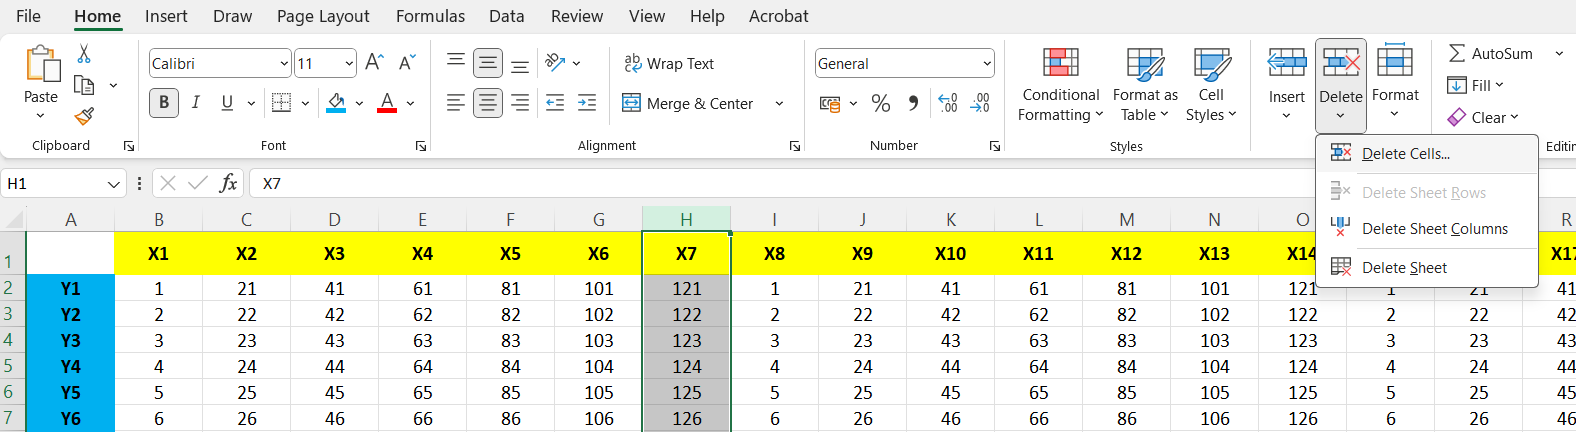Open the General number format dropdown
The height and width of the screenshot is (432, 1576).
point(987,63)
